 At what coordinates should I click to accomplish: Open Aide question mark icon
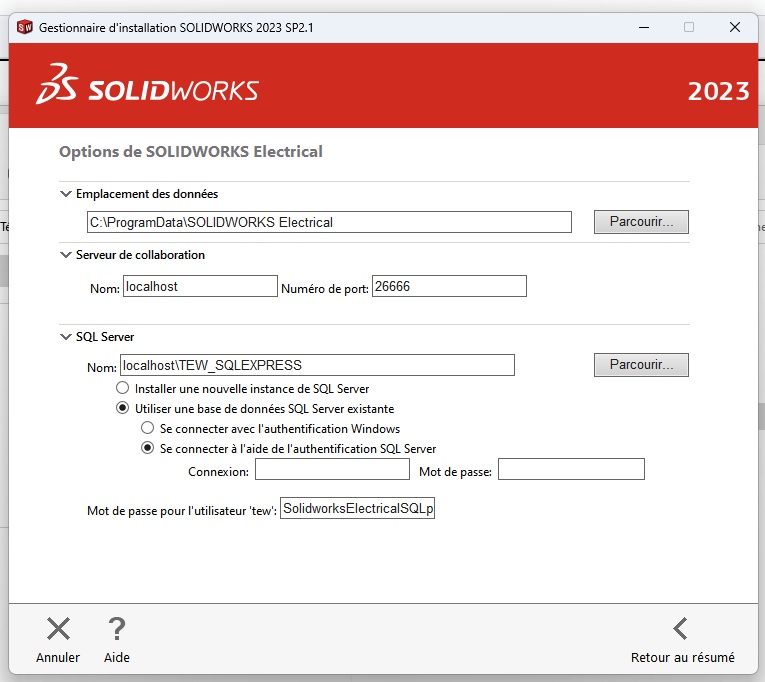coord(117,628)
